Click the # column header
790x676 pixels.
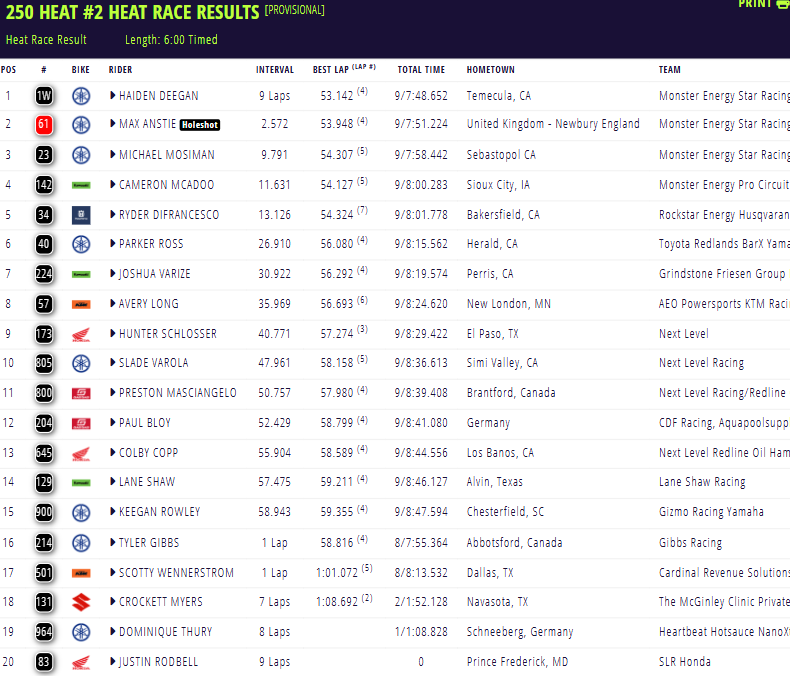click(x=44, y=70)
